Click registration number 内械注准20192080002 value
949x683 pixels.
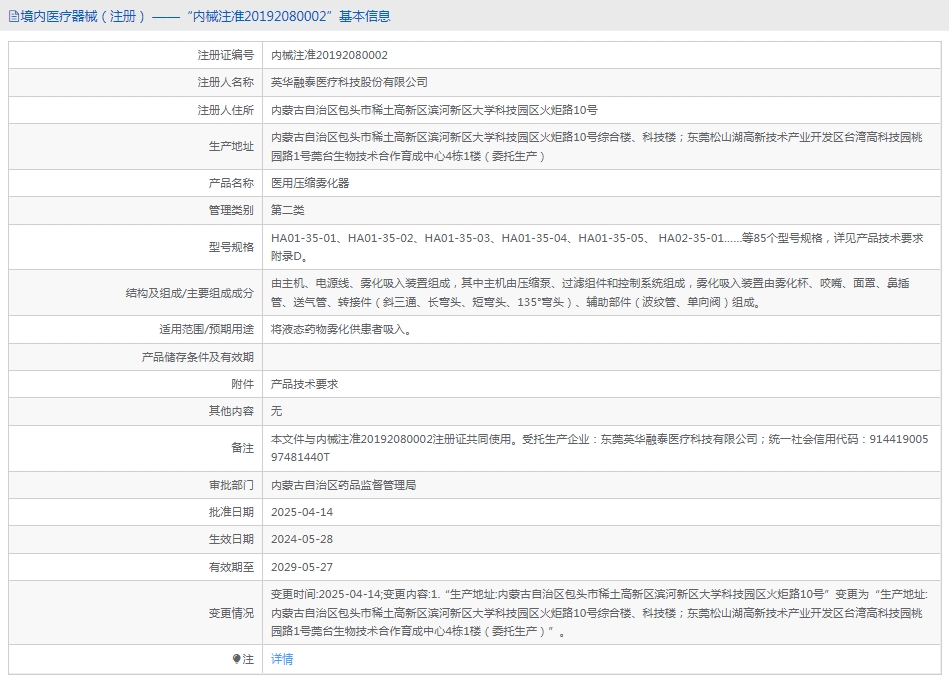330,55
